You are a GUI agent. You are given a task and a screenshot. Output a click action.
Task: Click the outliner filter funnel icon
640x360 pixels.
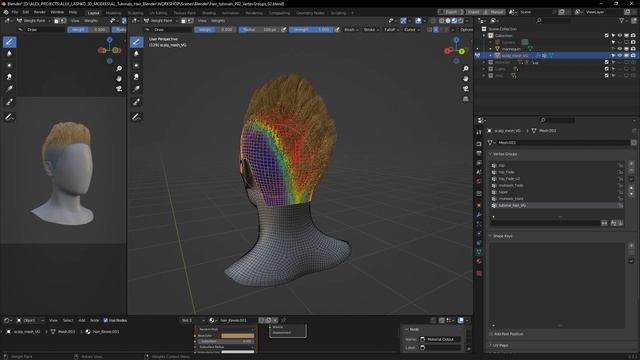pos(622,20)
